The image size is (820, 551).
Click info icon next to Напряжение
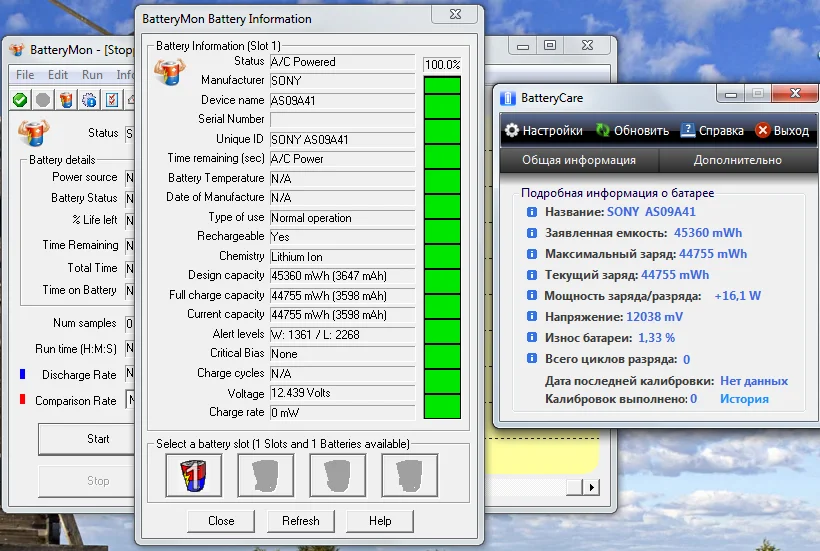532,316
